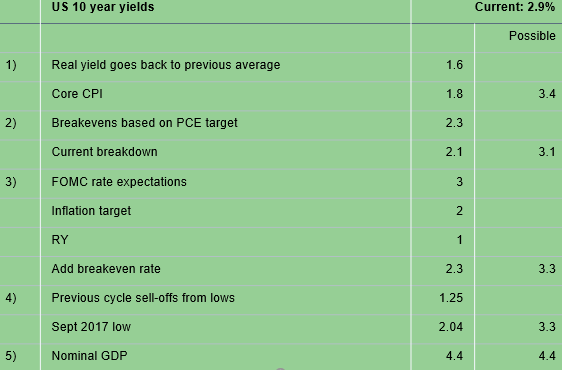Click the RY label cell
The height and width of the screenshot is (370, 562).
226,242
